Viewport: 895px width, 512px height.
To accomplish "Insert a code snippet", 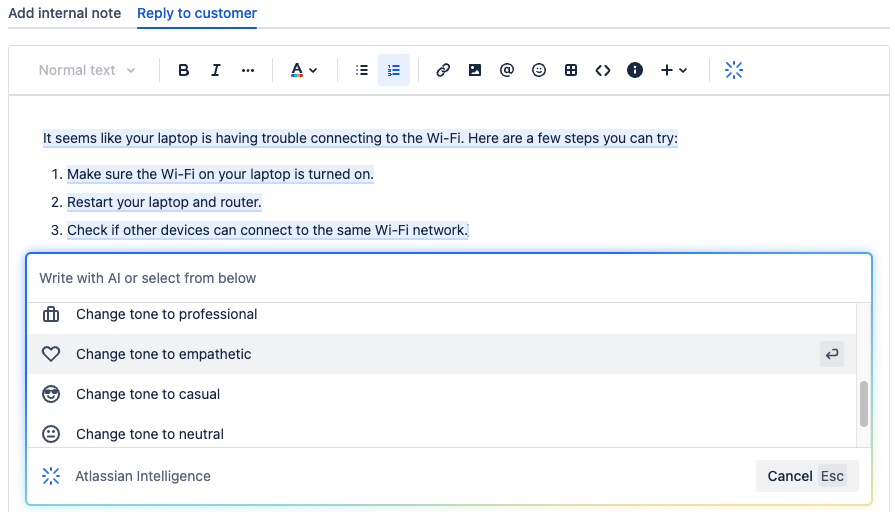I will click(x=603, y=70).
